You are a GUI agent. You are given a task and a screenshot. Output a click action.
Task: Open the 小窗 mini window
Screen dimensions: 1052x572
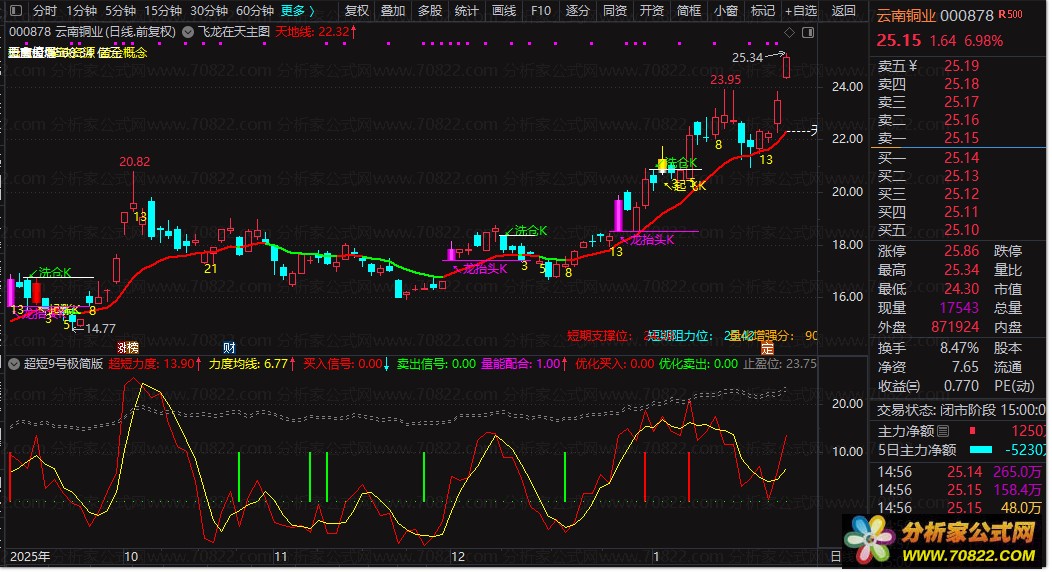click(x=725, y=11)
